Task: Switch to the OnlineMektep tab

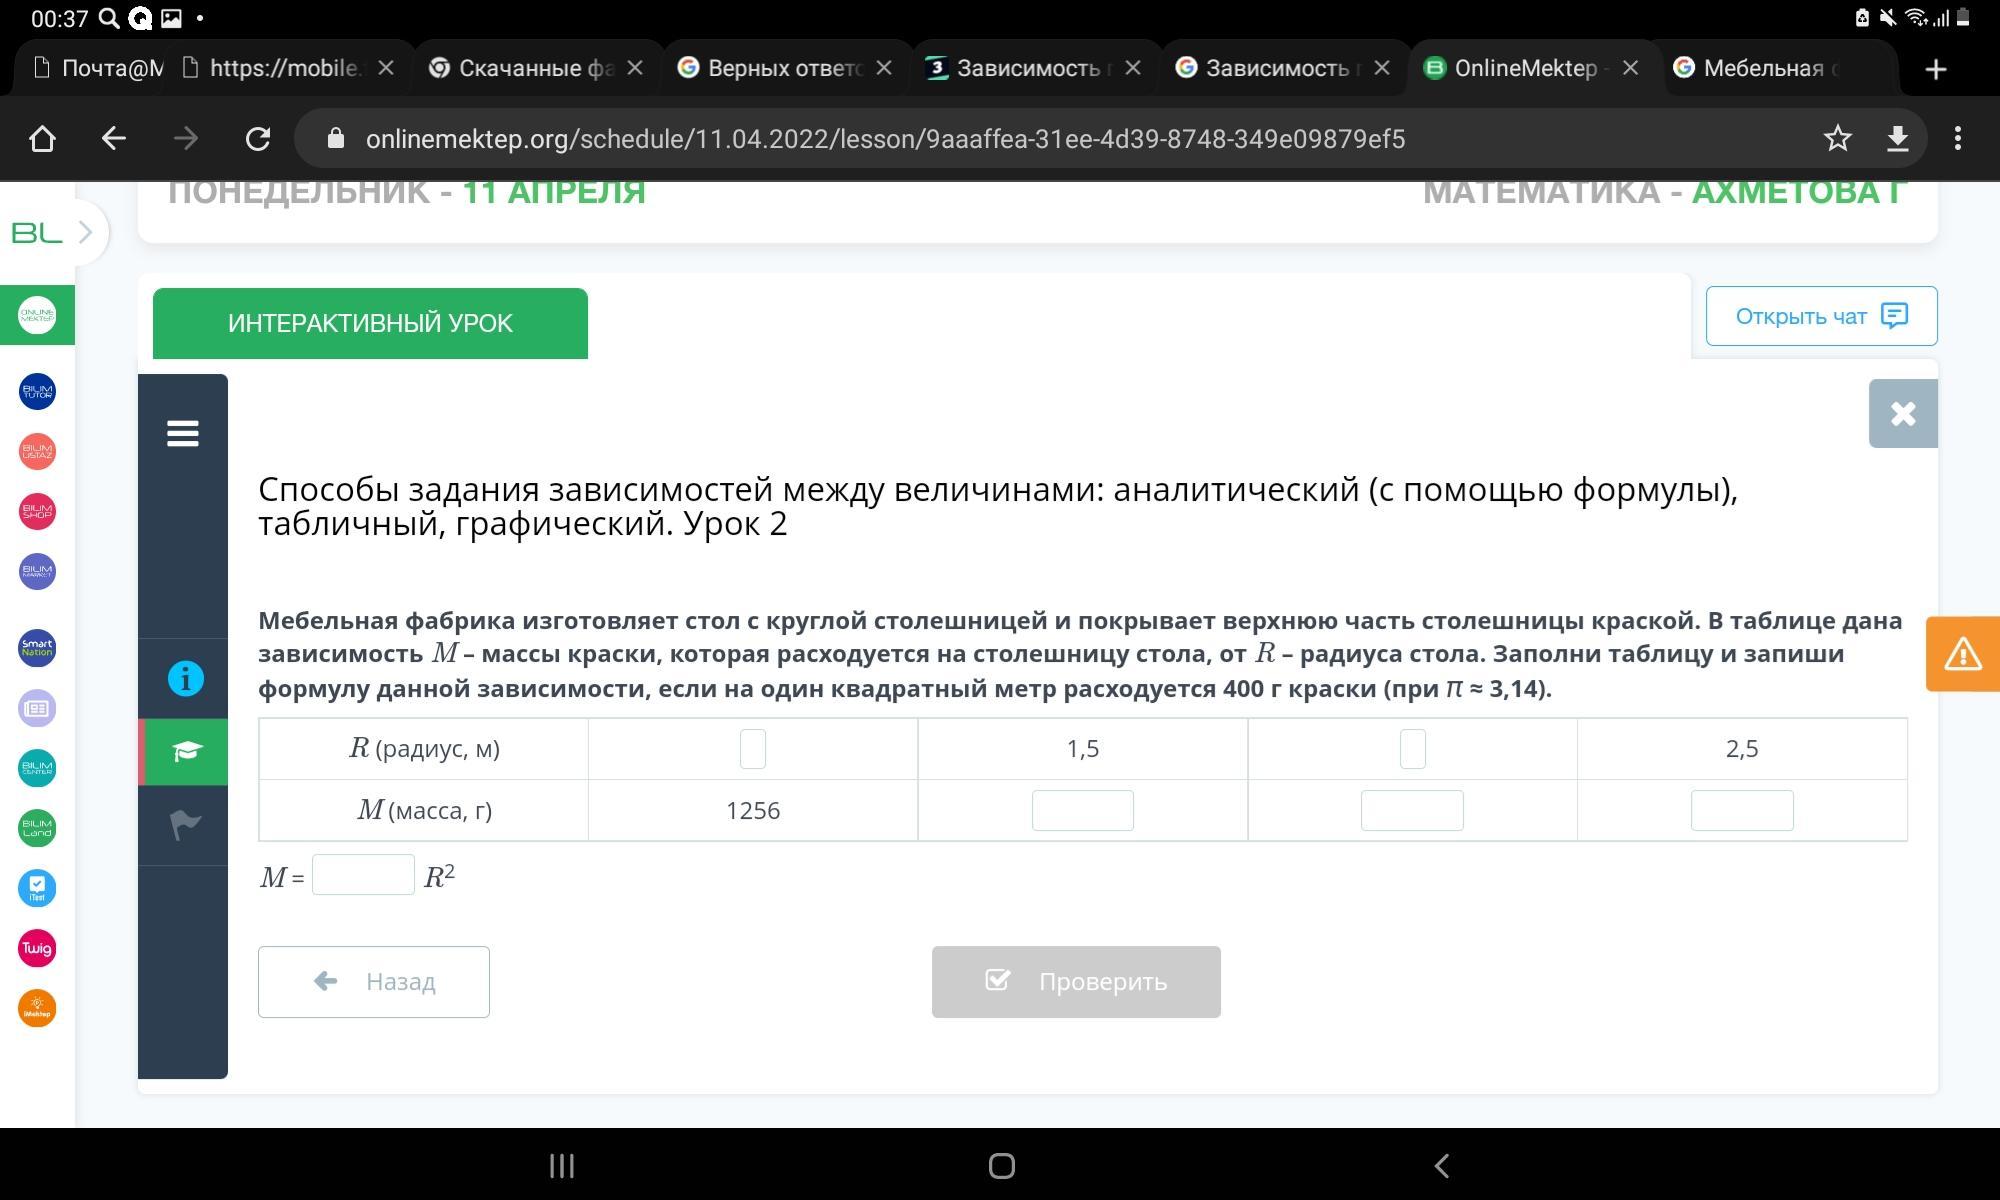Action: click(1523, 68)
